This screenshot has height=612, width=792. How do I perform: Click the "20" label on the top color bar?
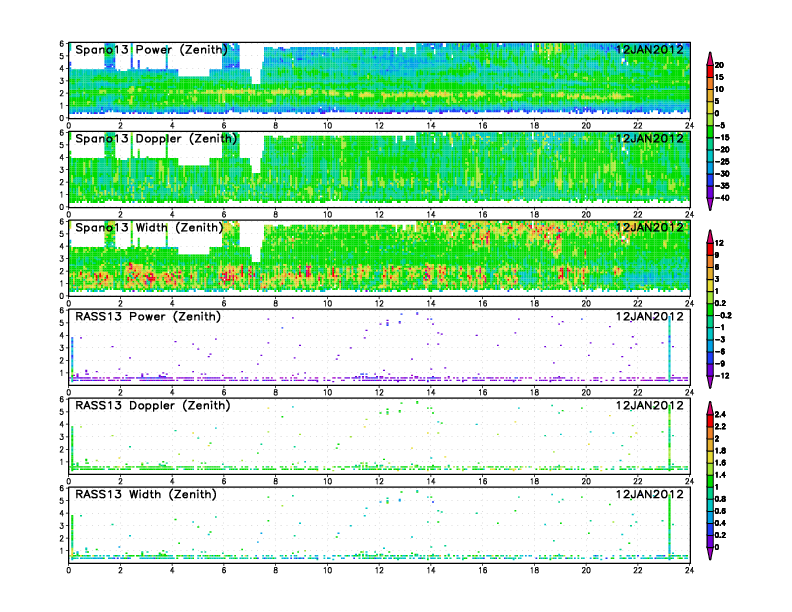719,65
